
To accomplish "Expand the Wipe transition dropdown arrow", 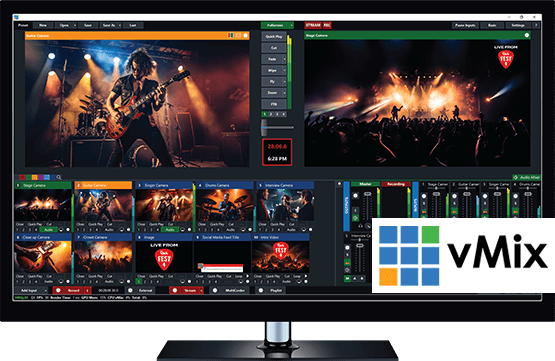I will tap(284, 70).
